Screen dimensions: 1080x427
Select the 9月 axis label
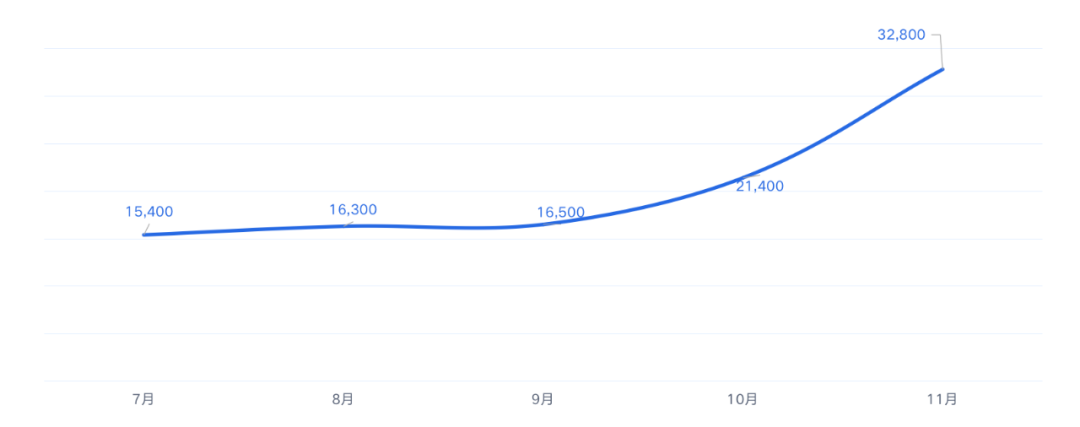[x=543, y=399]
